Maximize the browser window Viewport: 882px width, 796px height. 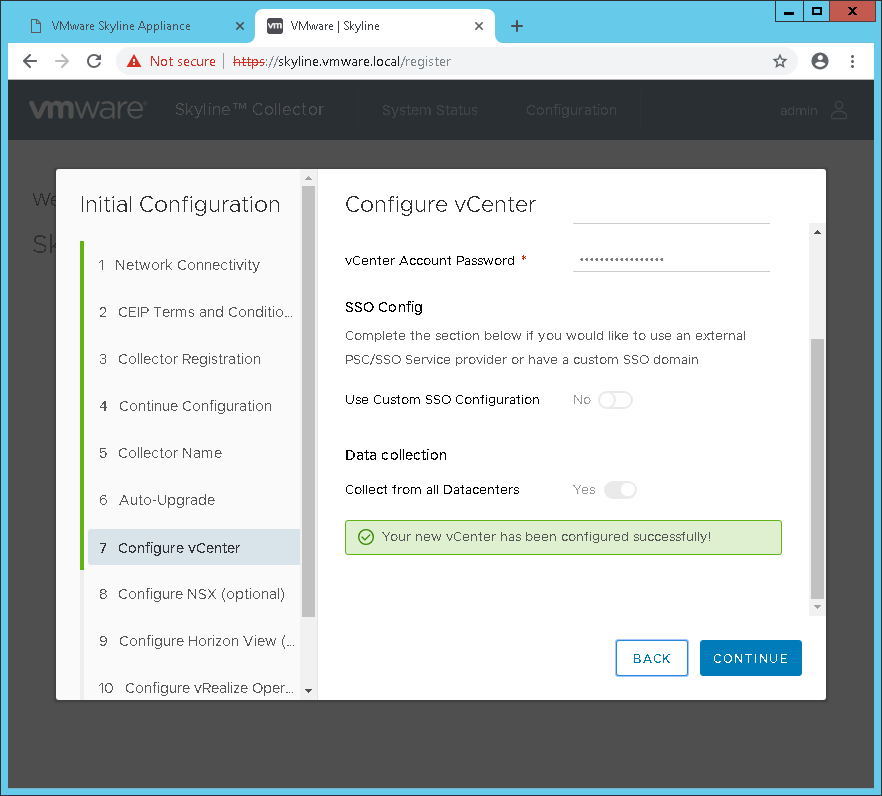click(x=817, y=11)
